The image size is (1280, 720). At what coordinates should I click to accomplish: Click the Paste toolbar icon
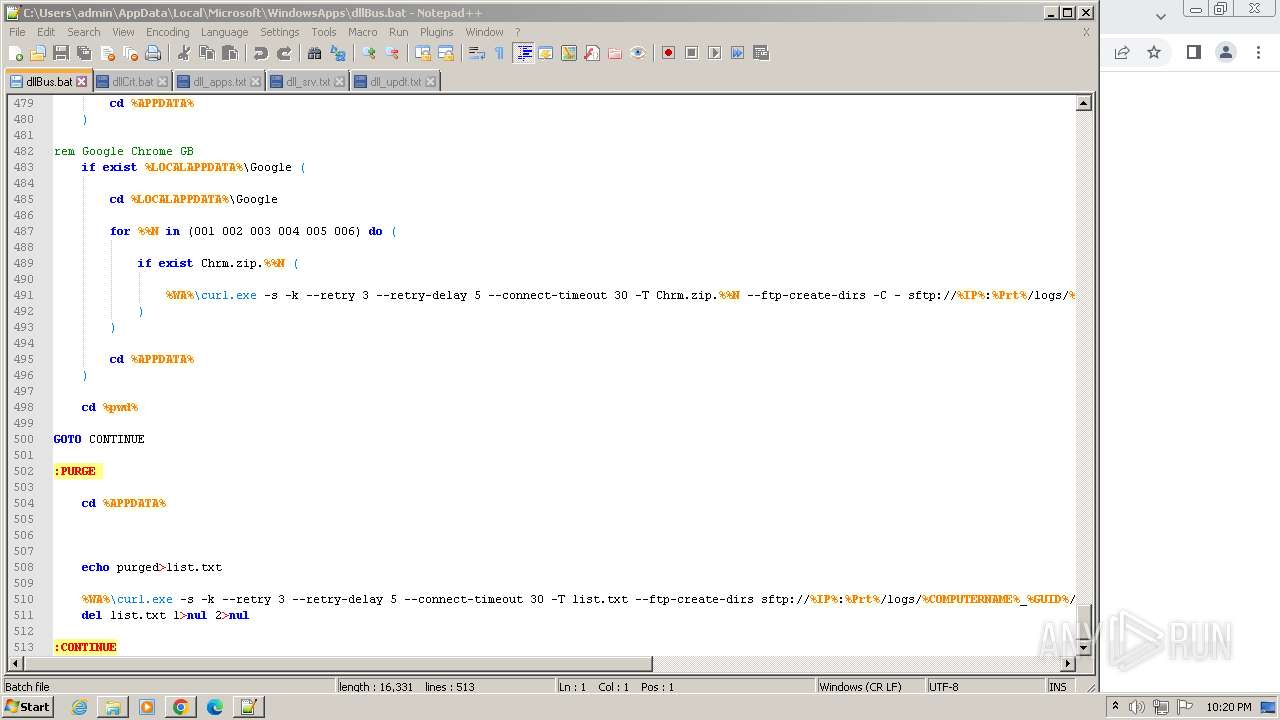point(230,53)
